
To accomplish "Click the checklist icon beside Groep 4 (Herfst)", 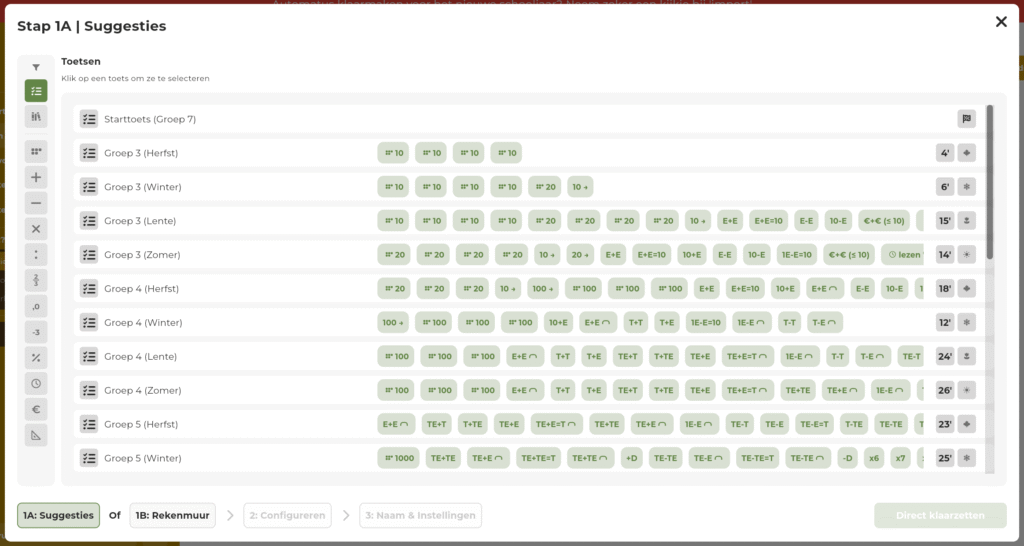I will pos(89,289).
